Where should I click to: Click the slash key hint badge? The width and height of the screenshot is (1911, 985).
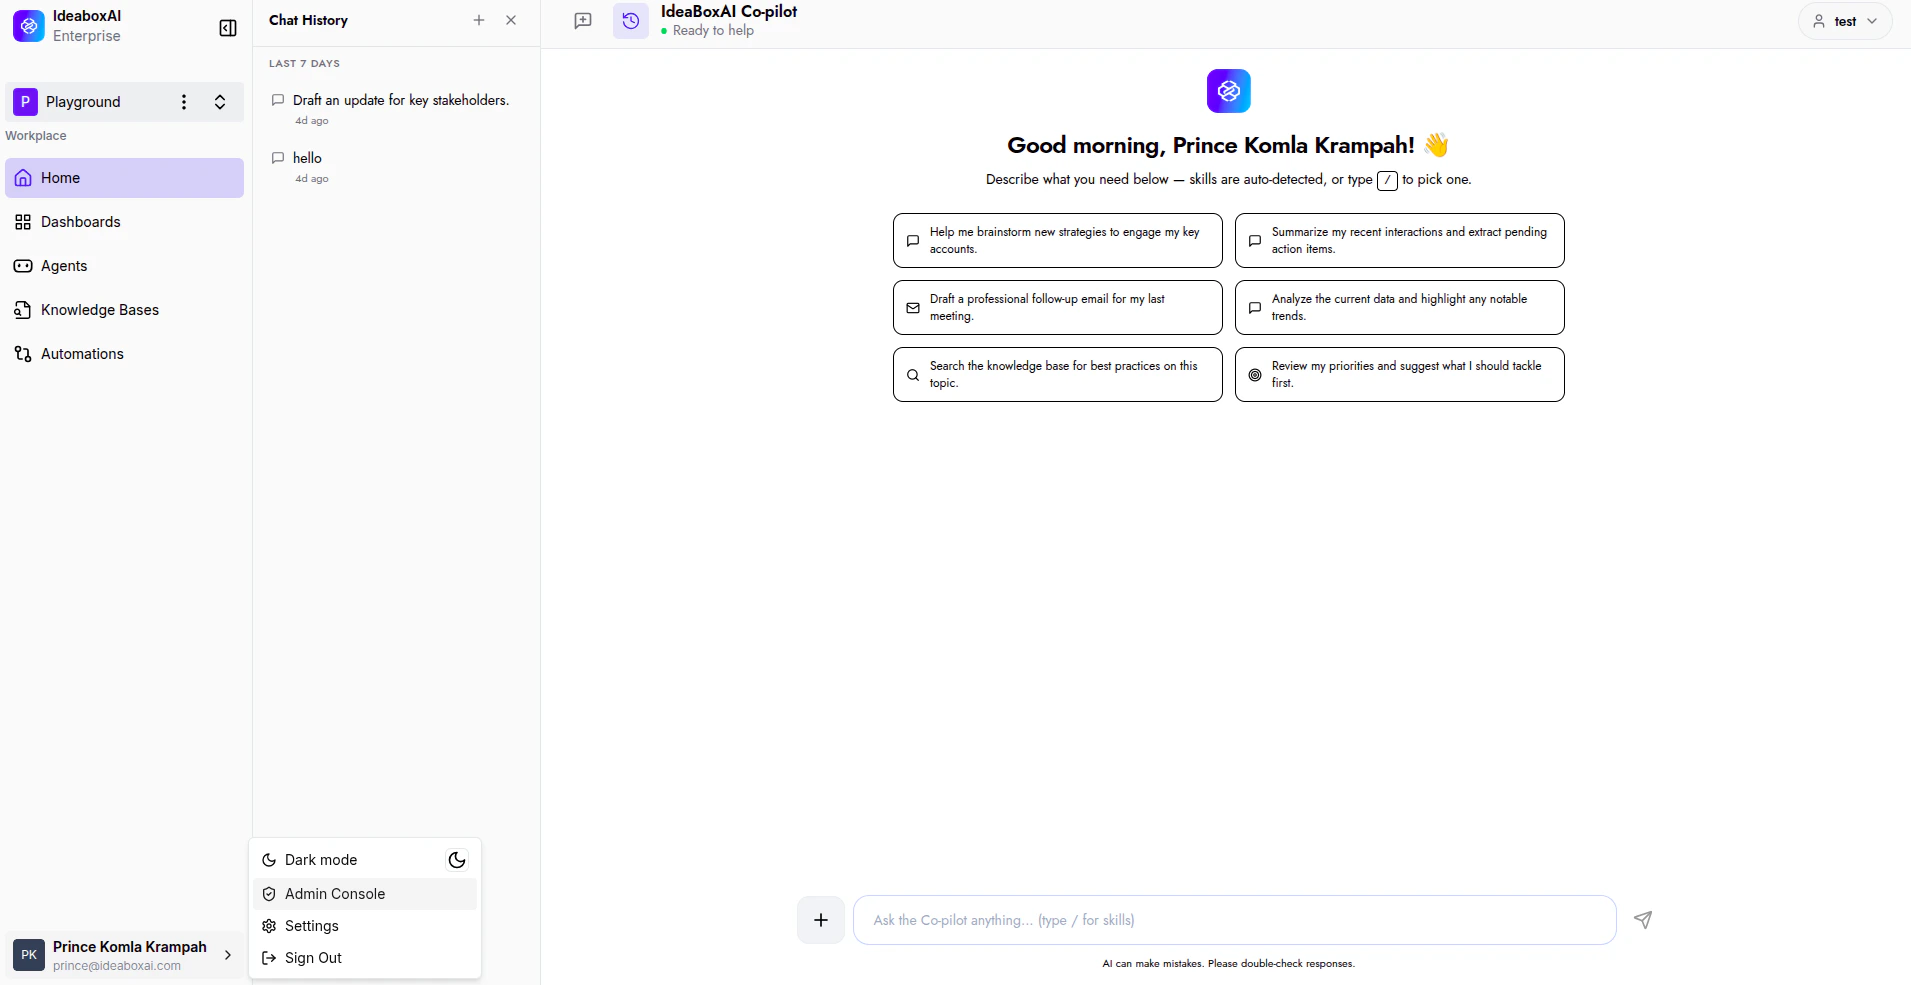click(x=1387, y=181)
